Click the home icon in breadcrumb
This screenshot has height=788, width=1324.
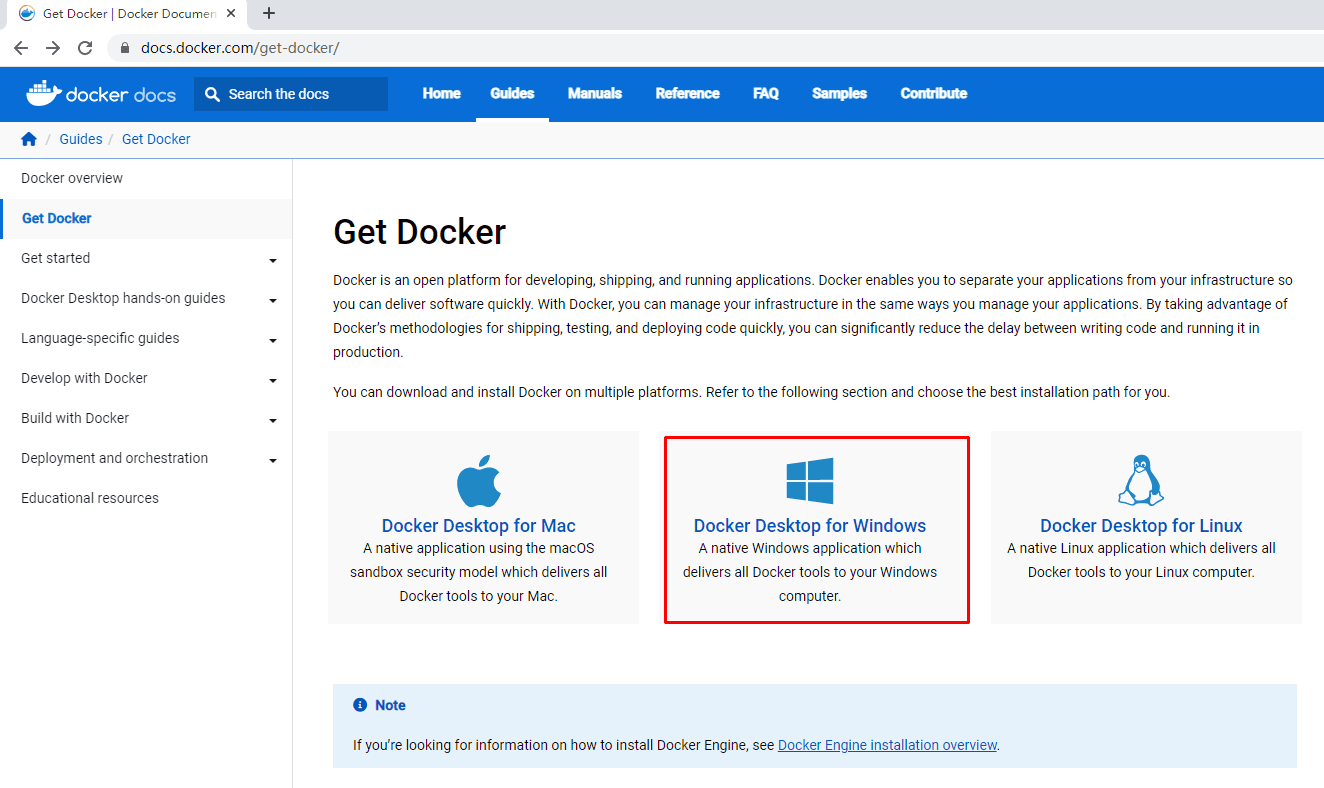pyautogui.click(x=29, y=139)
